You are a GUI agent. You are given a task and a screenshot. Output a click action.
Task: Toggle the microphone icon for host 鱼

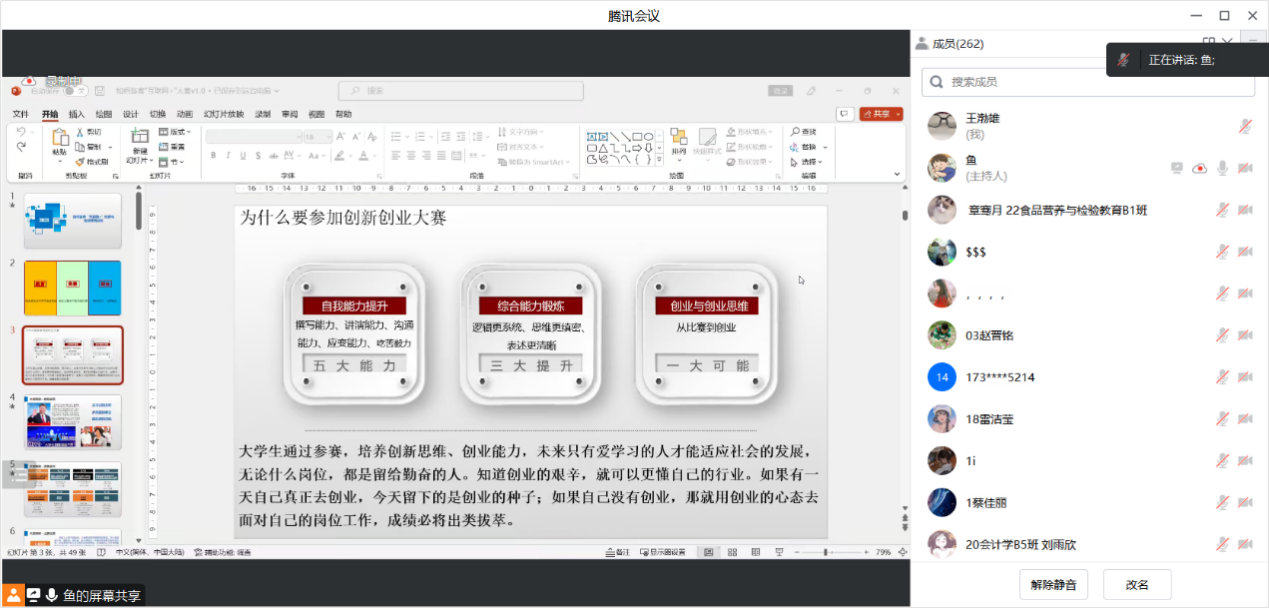[1222, 168]
